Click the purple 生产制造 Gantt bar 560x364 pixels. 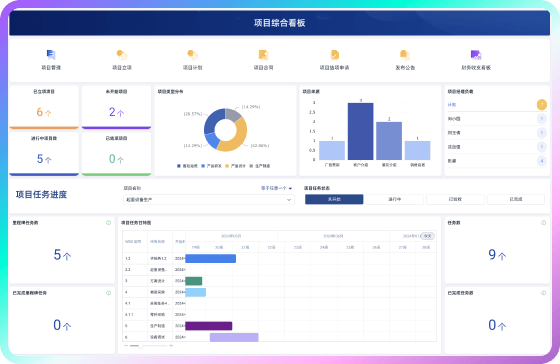point(209,326)
